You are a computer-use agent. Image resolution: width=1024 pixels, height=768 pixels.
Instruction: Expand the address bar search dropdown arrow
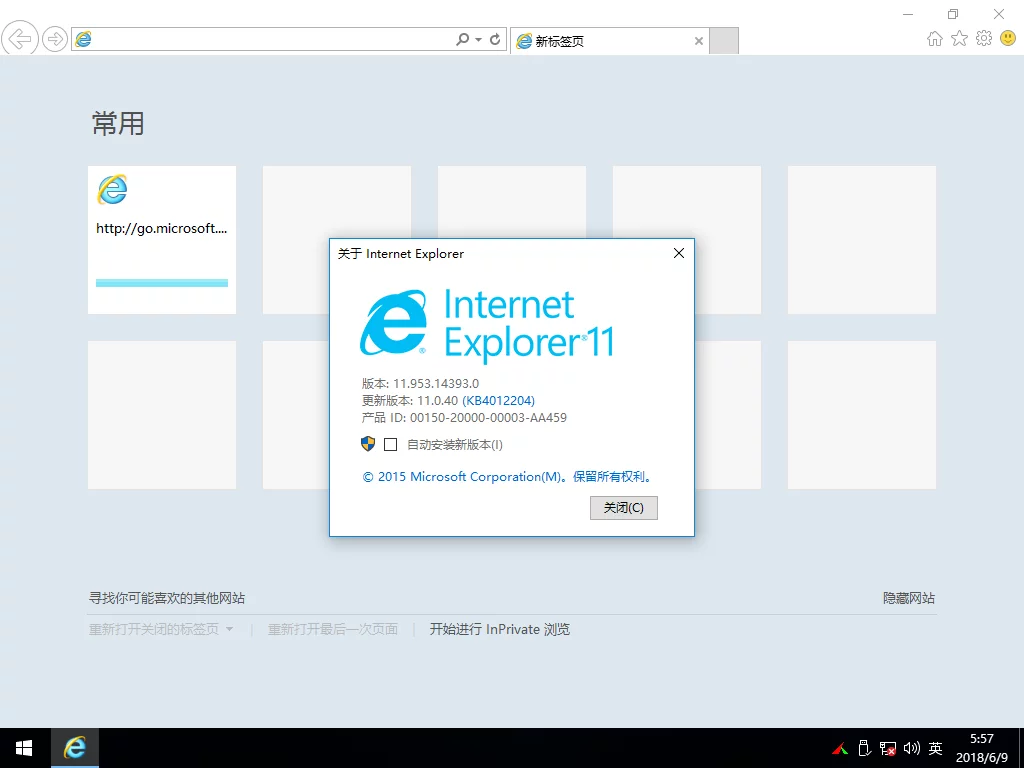[x=479, y=39]
